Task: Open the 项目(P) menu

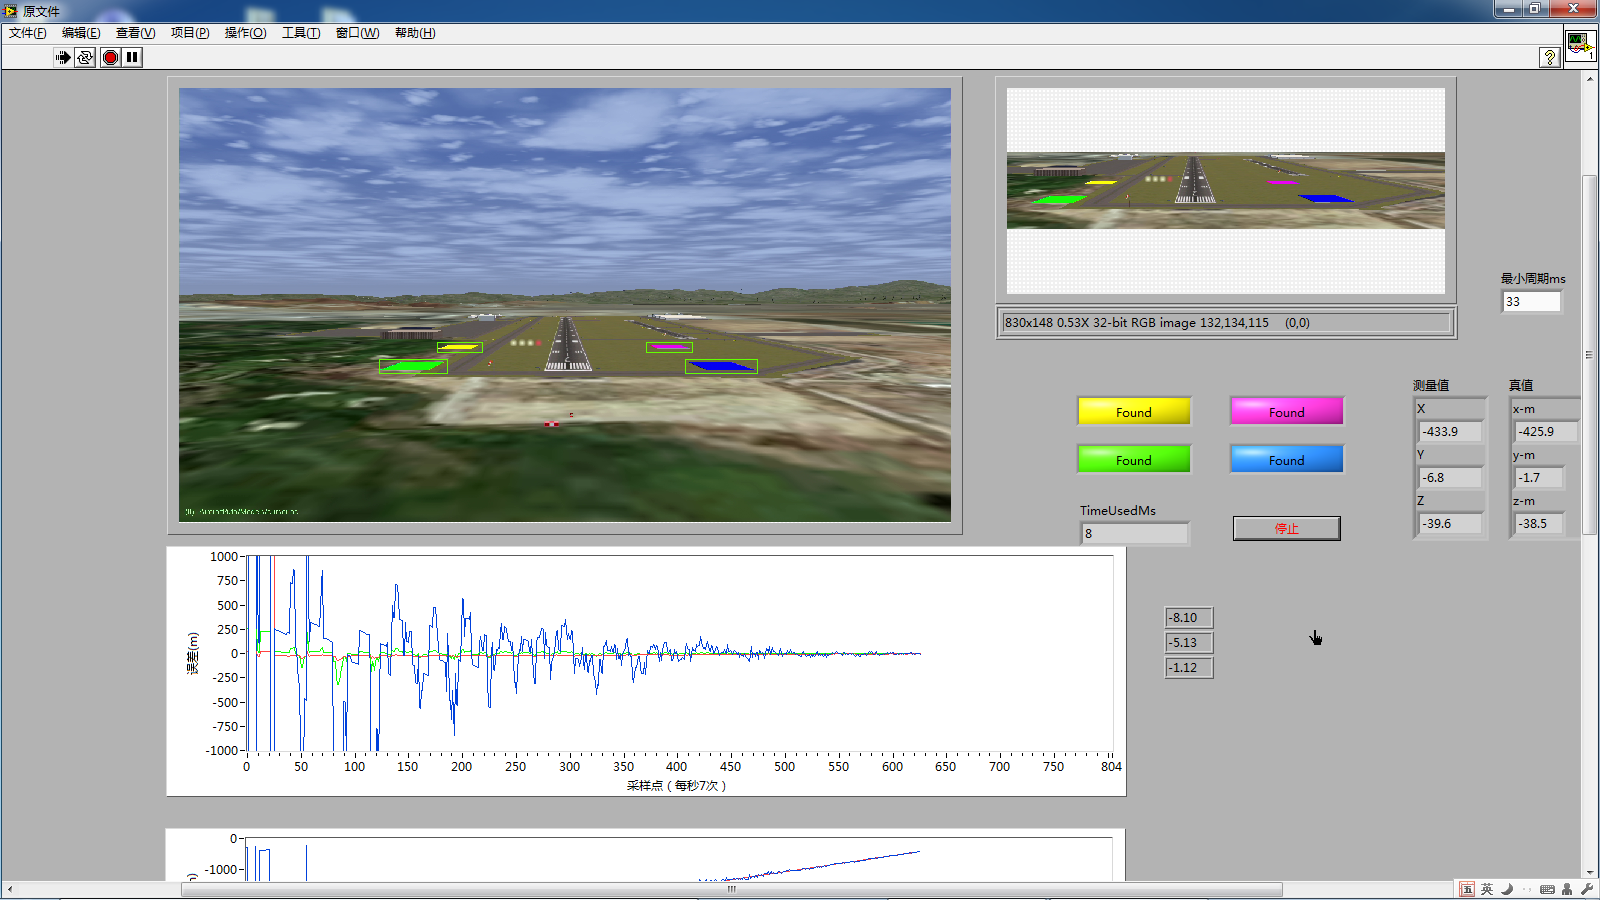Action: [x=190, y=33]
